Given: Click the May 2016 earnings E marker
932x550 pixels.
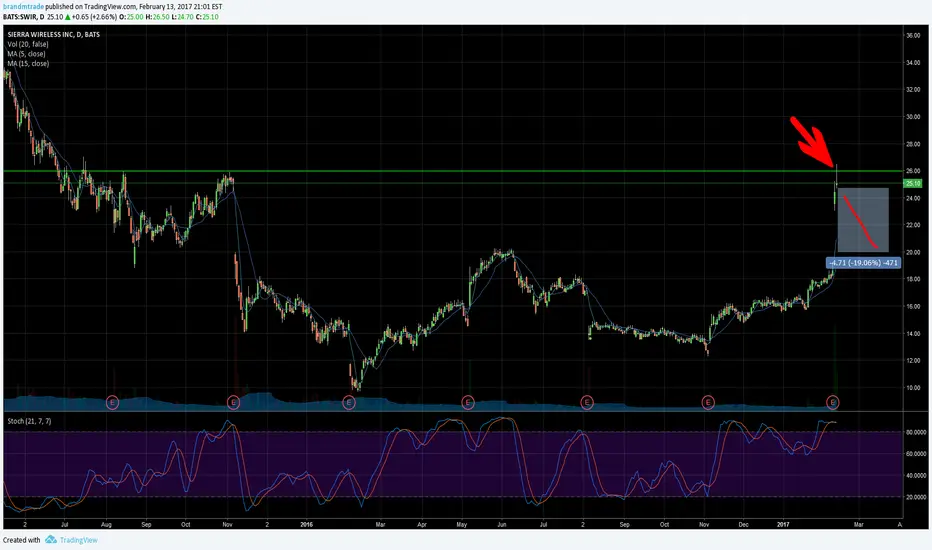Looking at the screenshot, I should pyautogui.click(x=468, y=403).
